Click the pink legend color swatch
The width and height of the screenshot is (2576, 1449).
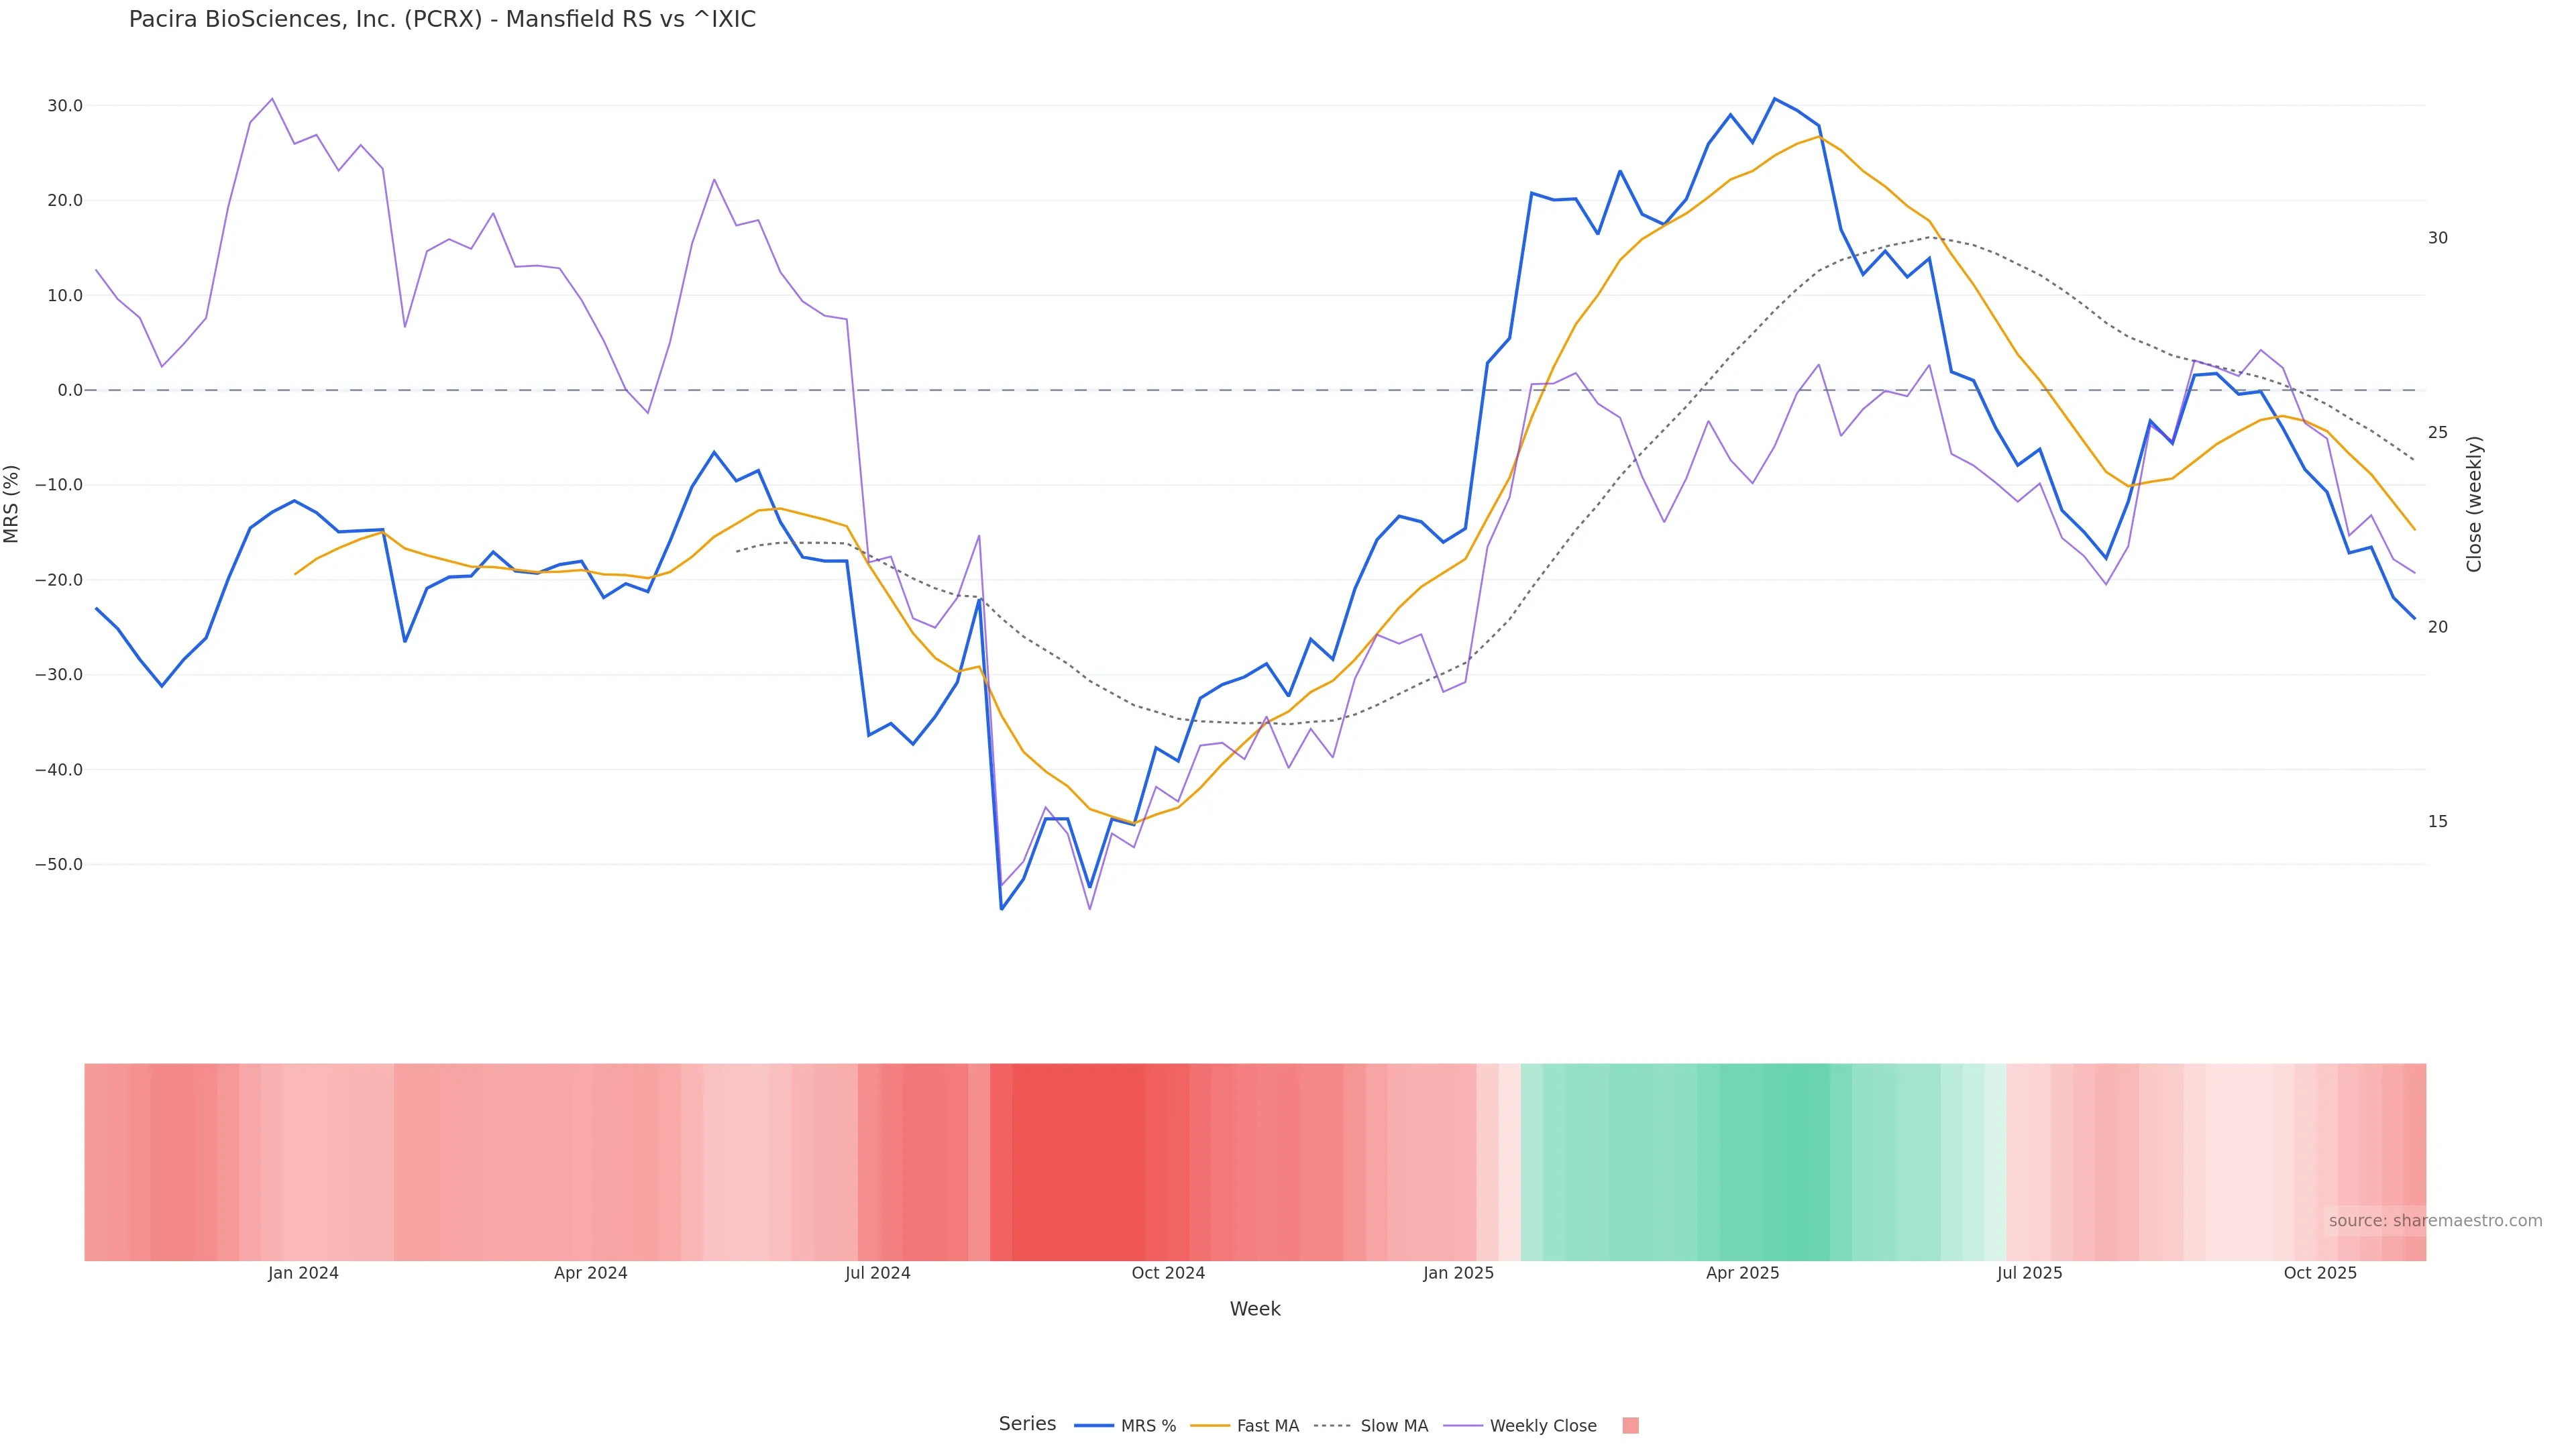[x=1630, y=1426]
